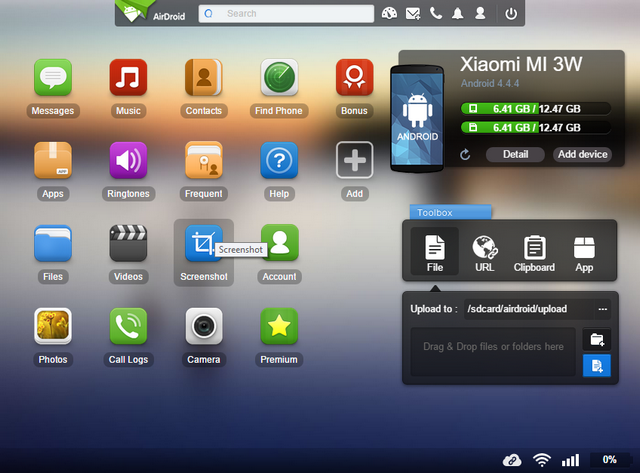Viewport: 640px width, 473px height.
Task: Open the Contacts app icon
Action: [x=204, y=77]
